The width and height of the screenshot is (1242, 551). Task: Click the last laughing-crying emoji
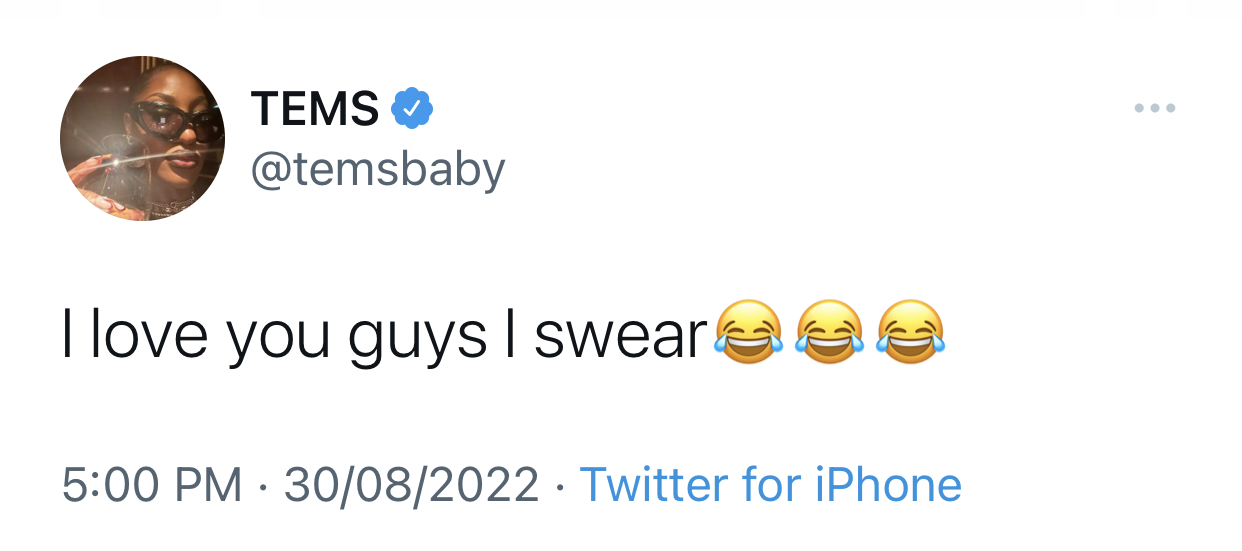911,332
